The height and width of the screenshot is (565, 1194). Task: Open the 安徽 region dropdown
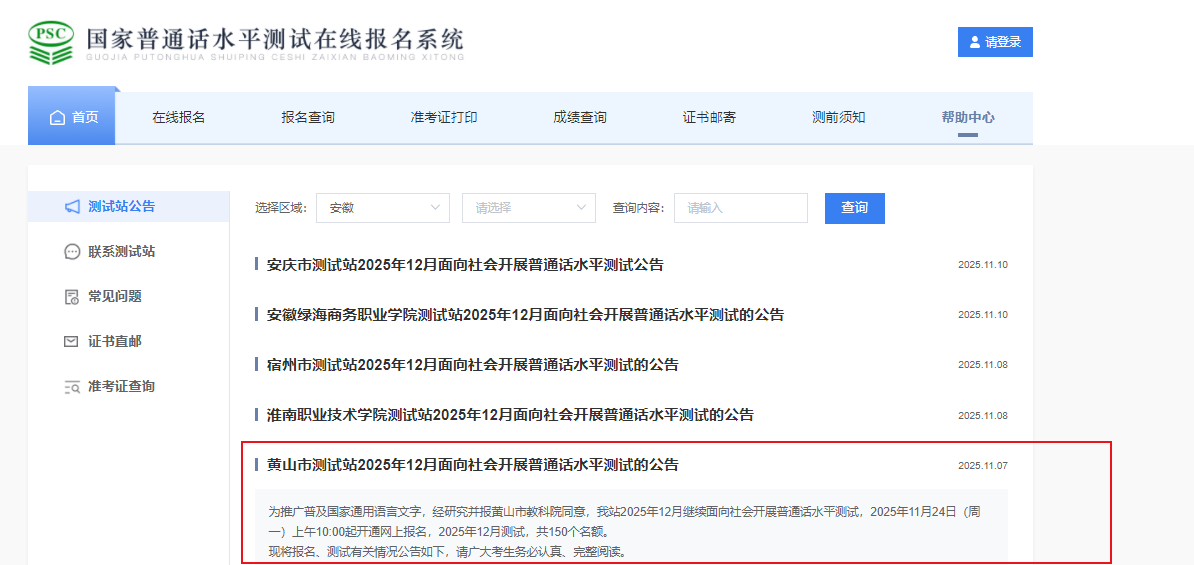coord(382,208)
